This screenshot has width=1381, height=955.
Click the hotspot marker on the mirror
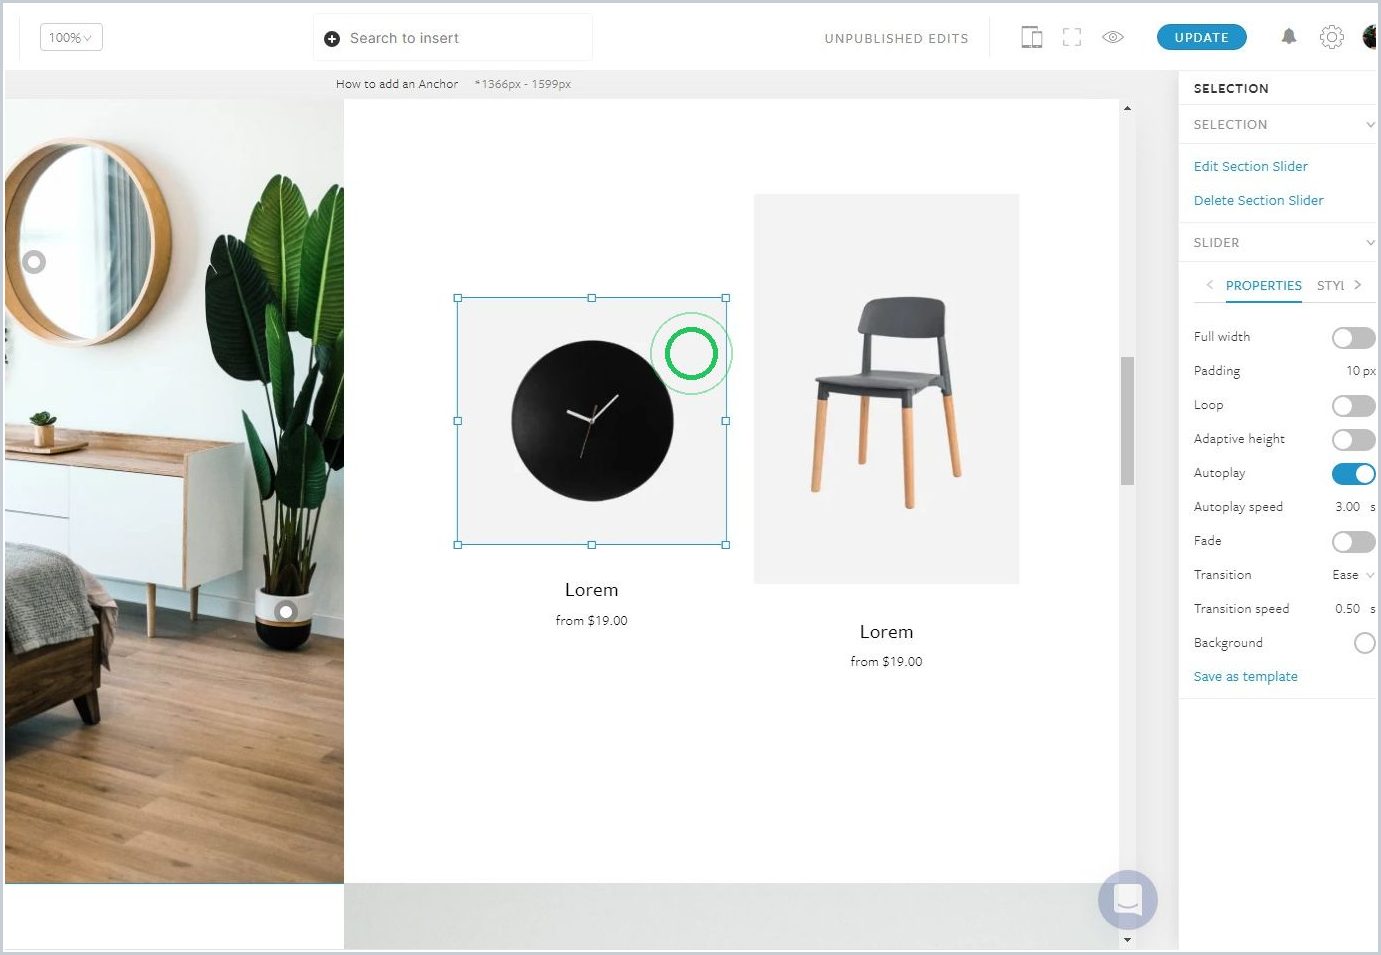[x=34, y=262]
